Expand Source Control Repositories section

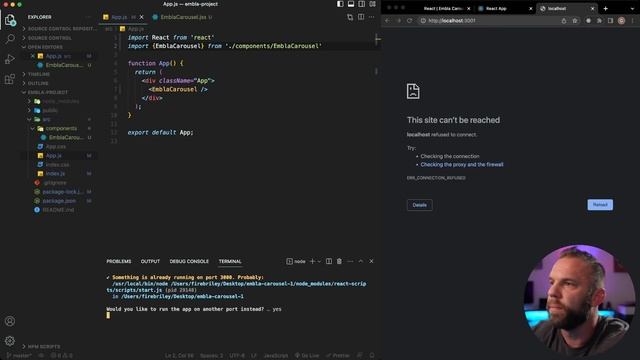coord(60,29)
